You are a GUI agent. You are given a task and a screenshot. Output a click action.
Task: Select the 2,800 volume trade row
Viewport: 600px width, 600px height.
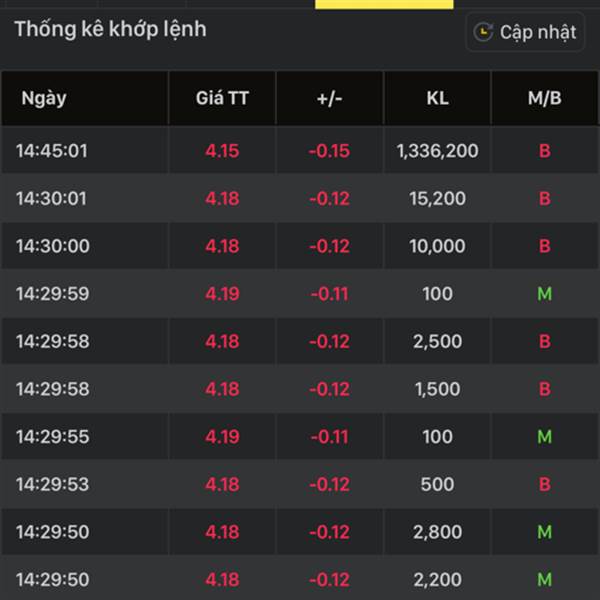click(300, 532)
